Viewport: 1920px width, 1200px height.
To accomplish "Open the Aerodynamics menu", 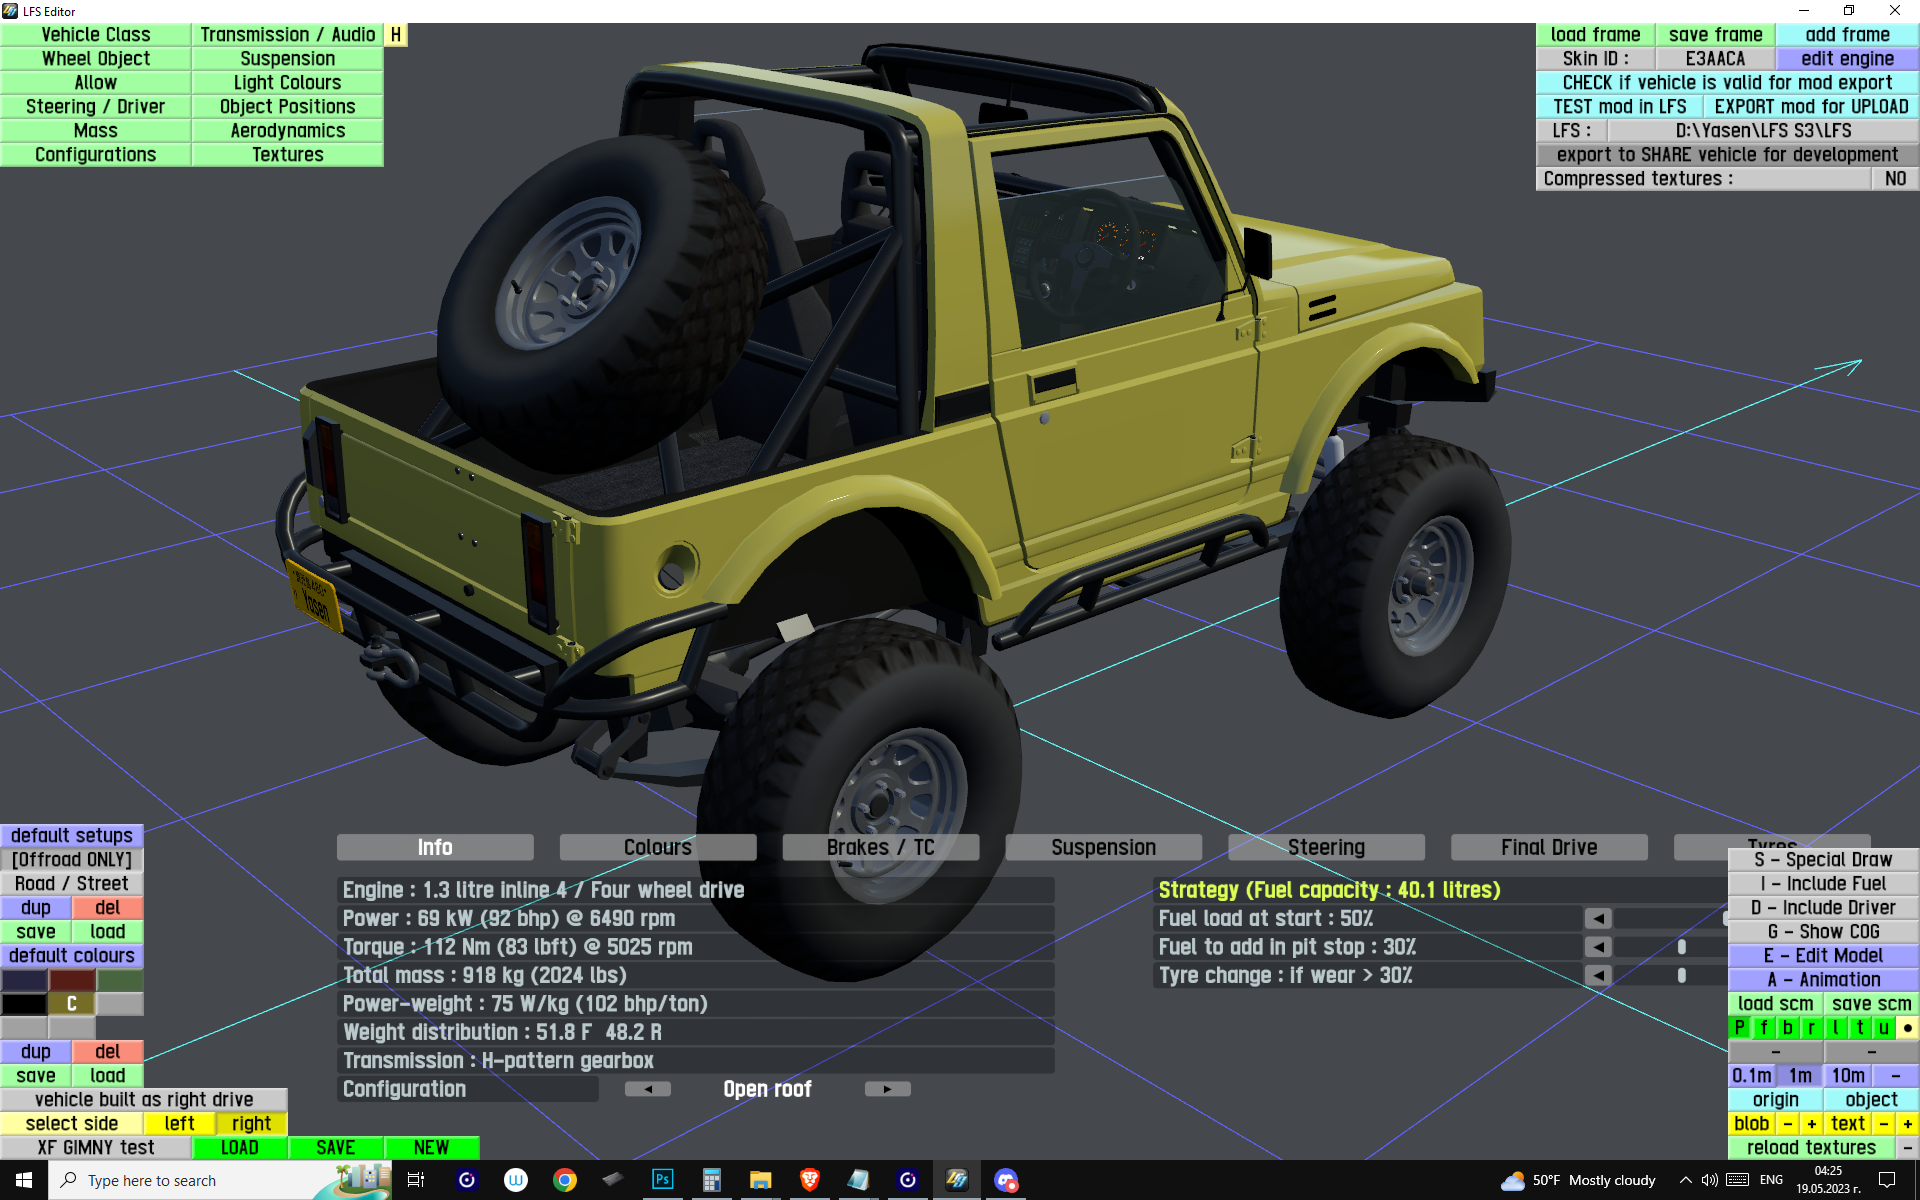I will 287,131.
